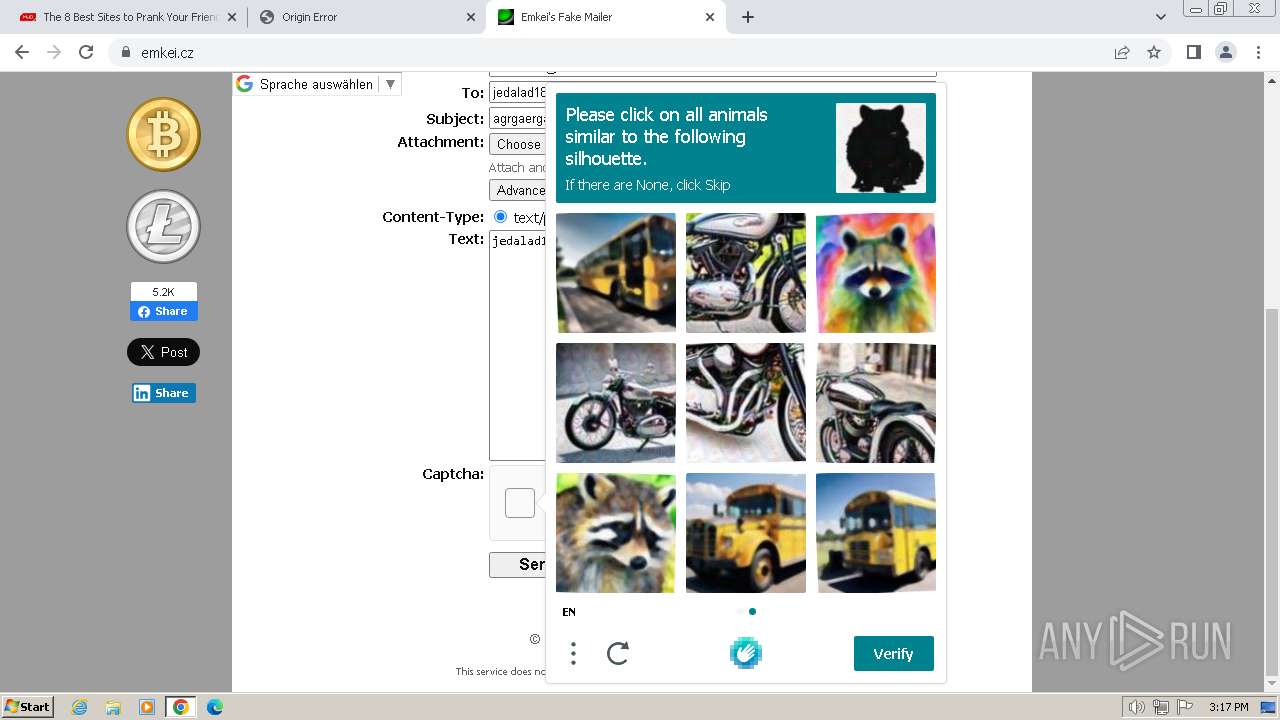
Task: Click the Litecoin donation coin icon
Action: tap(163, 226)
